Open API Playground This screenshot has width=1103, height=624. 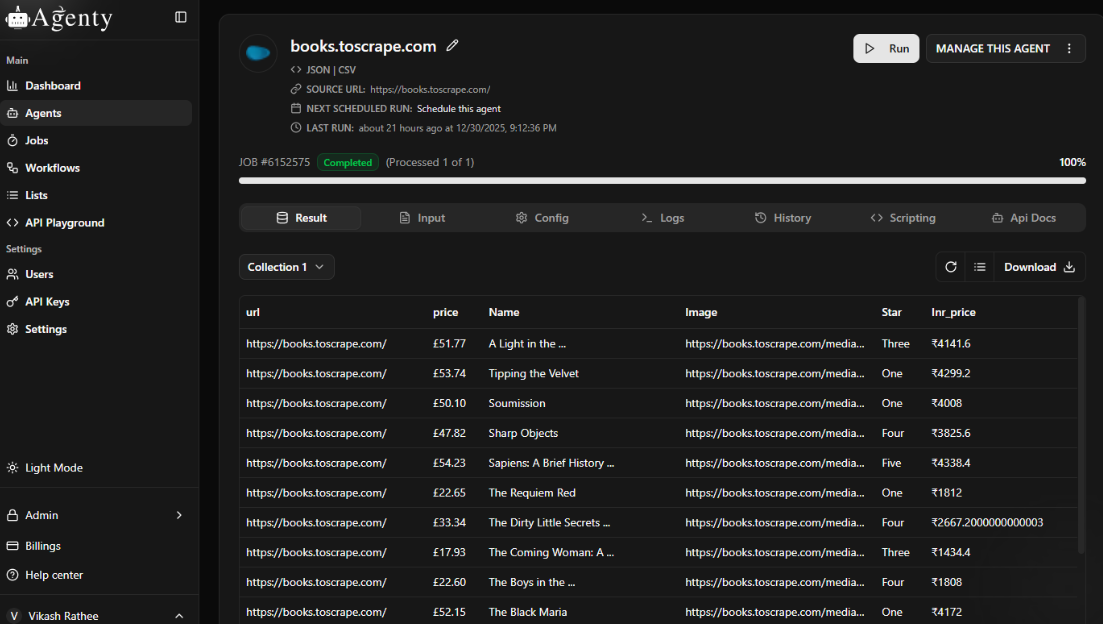[x=64, y=223]
